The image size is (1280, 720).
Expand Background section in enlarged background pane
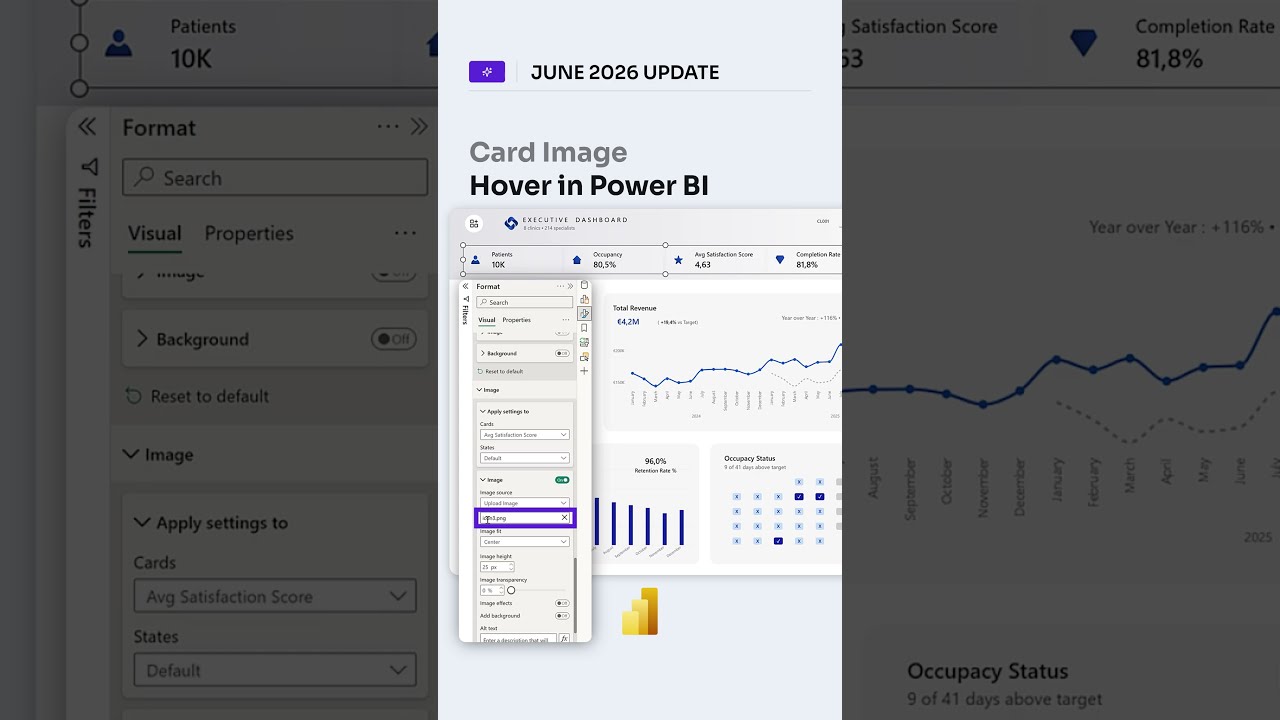point(142,339)
